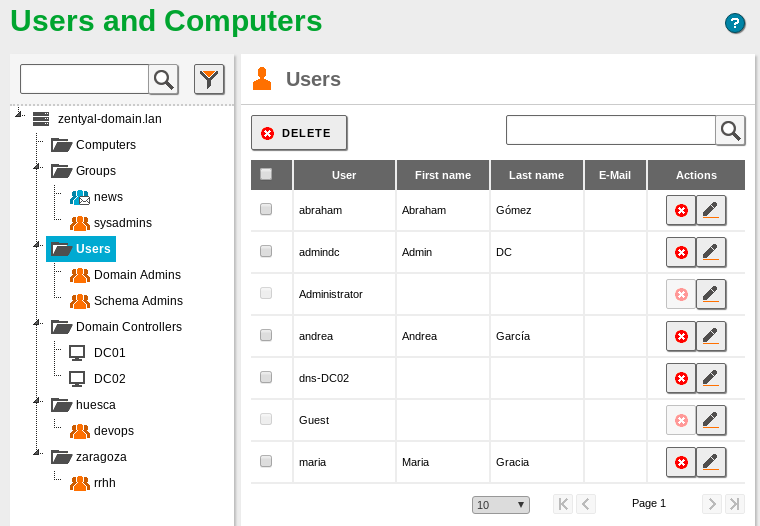The image size is (760, 526).
Task: Toggle the select-all checkbox in table header
Action: click(266, 174)
